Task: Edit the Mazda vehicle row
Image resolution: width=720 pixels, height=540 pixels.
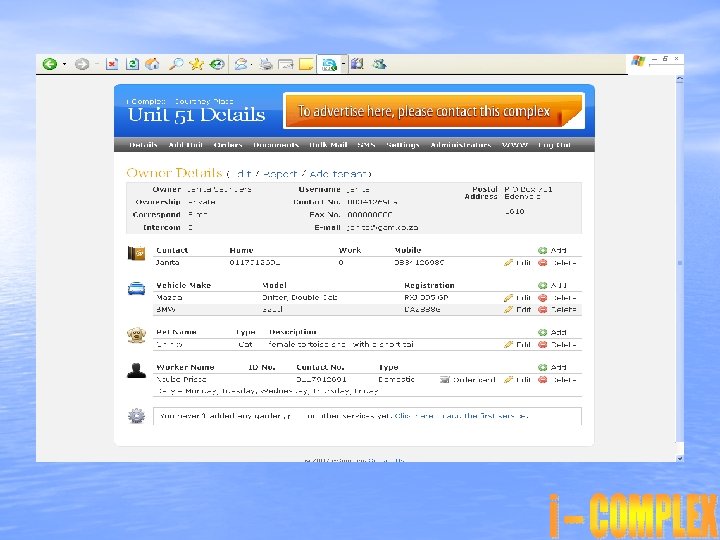Action: tap(518, 298)
